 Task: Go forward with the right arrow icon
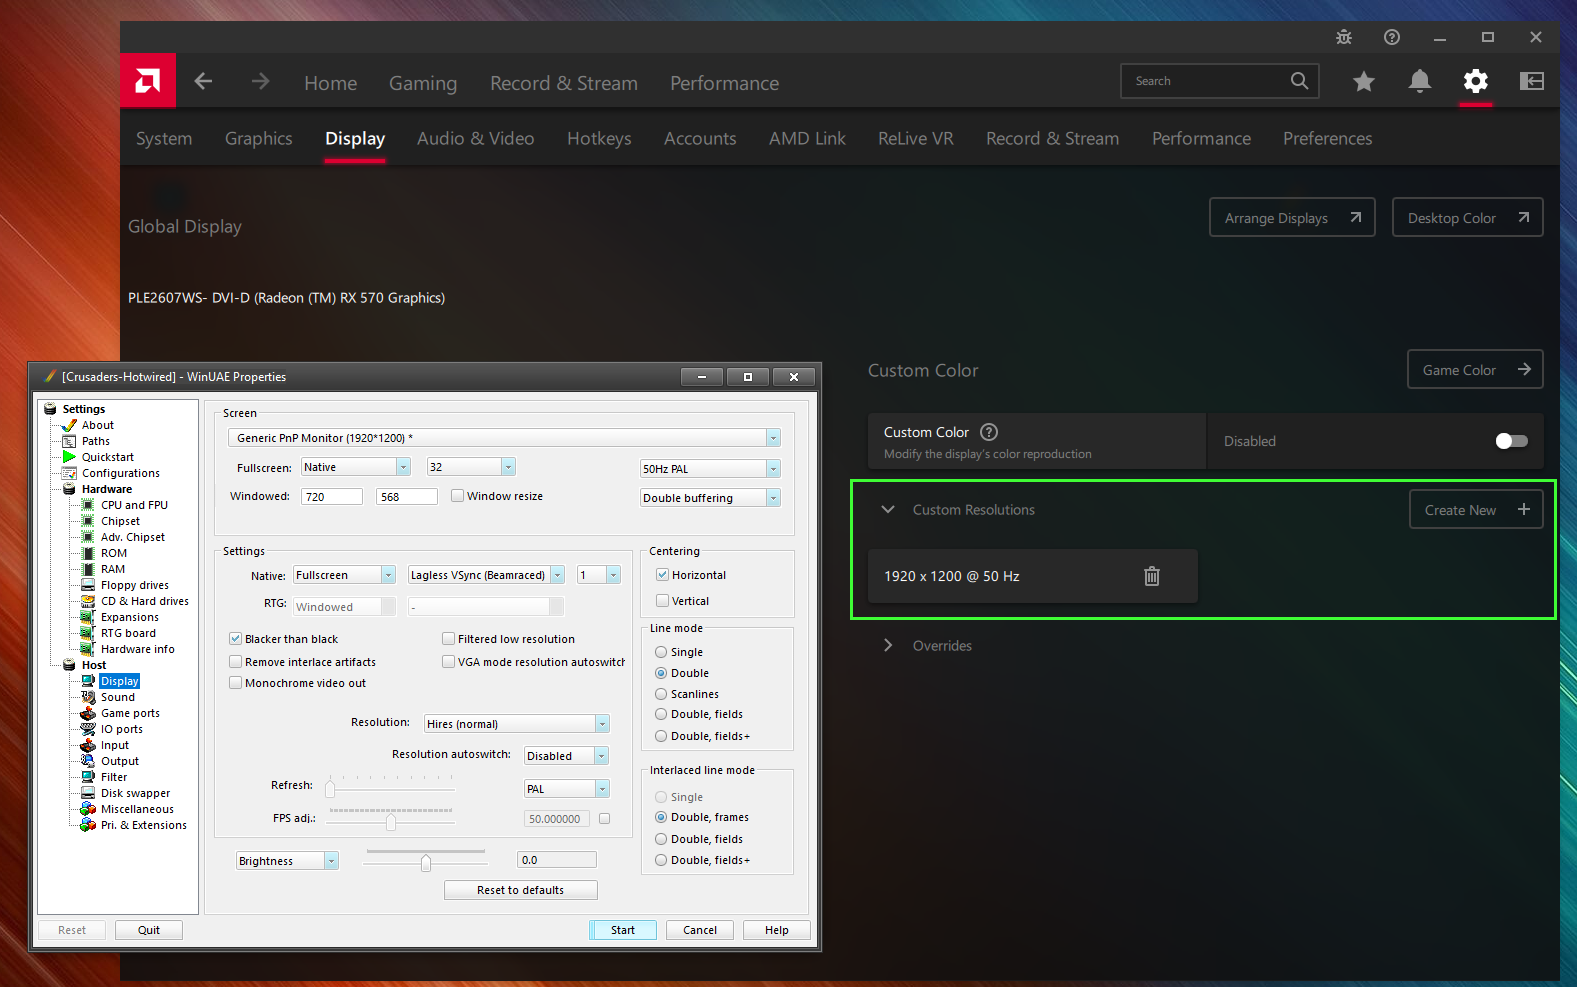[260, 81]
